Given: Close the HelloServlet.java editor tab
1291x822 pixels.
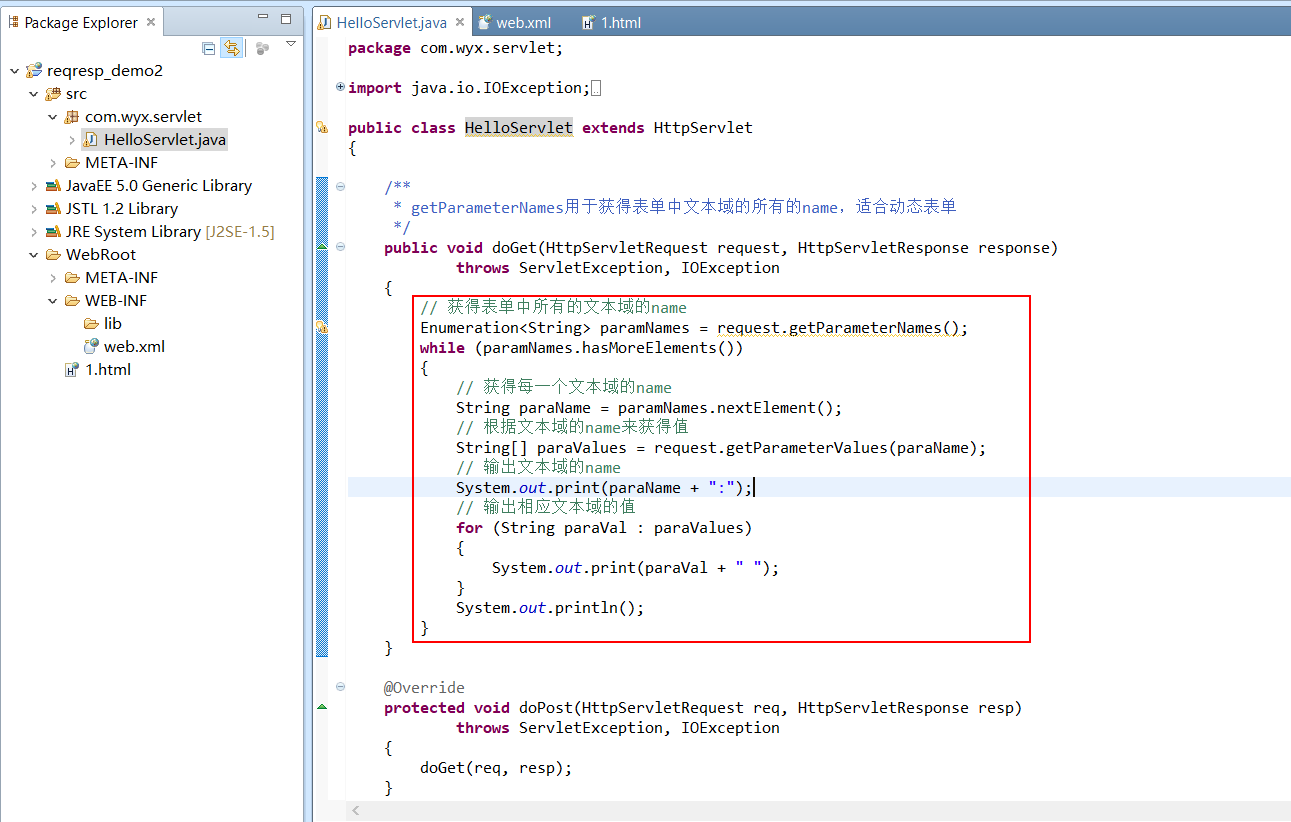Looking at the screenshot, I should pyautogui.click(x=460, y=22).
